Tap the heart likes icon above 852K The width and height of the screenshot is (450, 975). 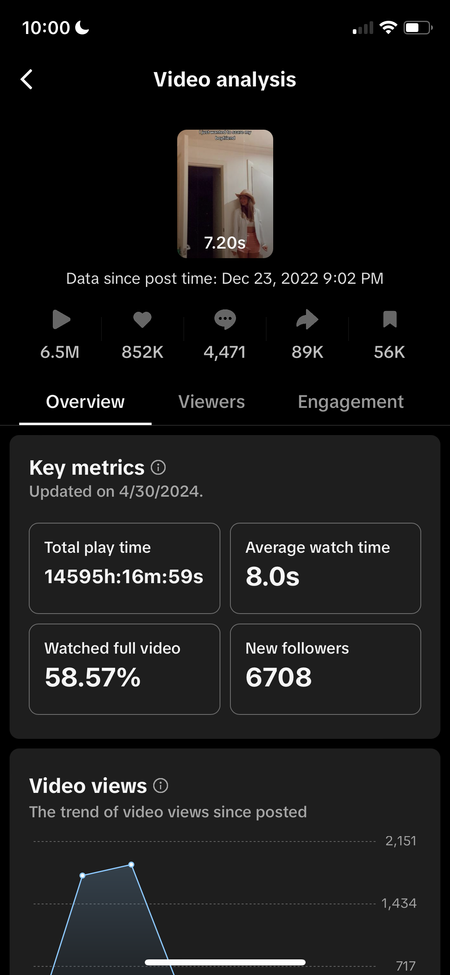[142, 320]
